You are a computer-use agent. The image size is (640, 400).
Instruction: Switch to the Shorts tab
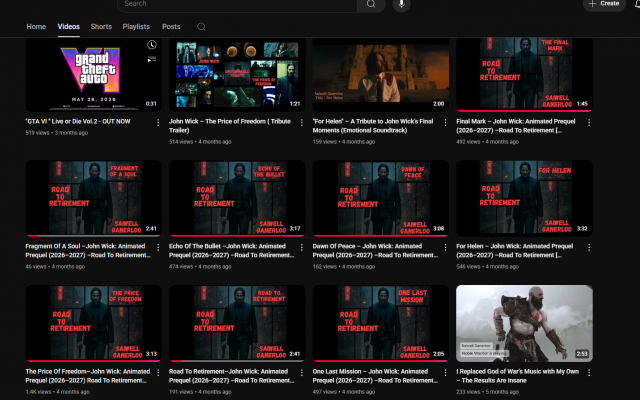(x=101, y=27)
